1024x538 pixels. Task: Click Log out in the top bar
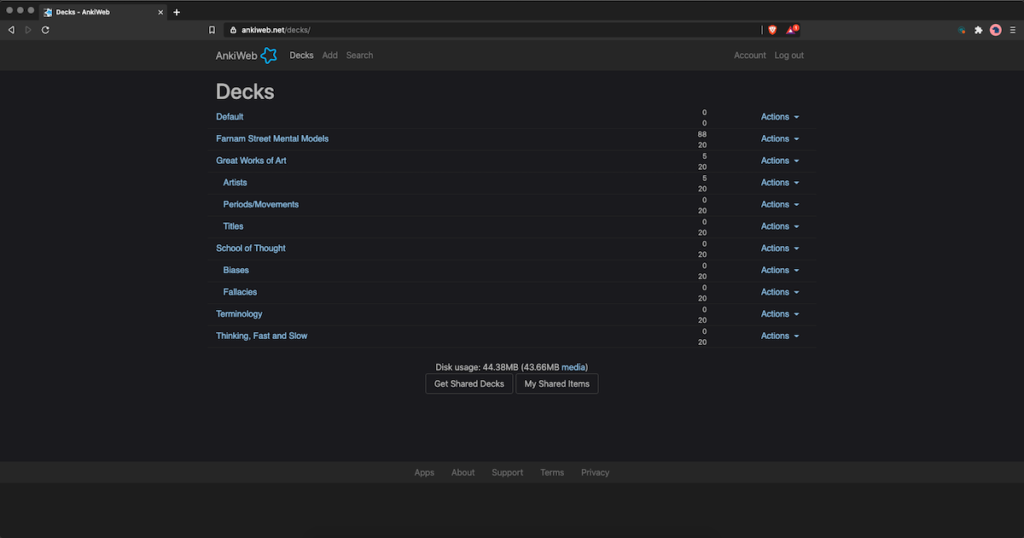tap(789, 55)
